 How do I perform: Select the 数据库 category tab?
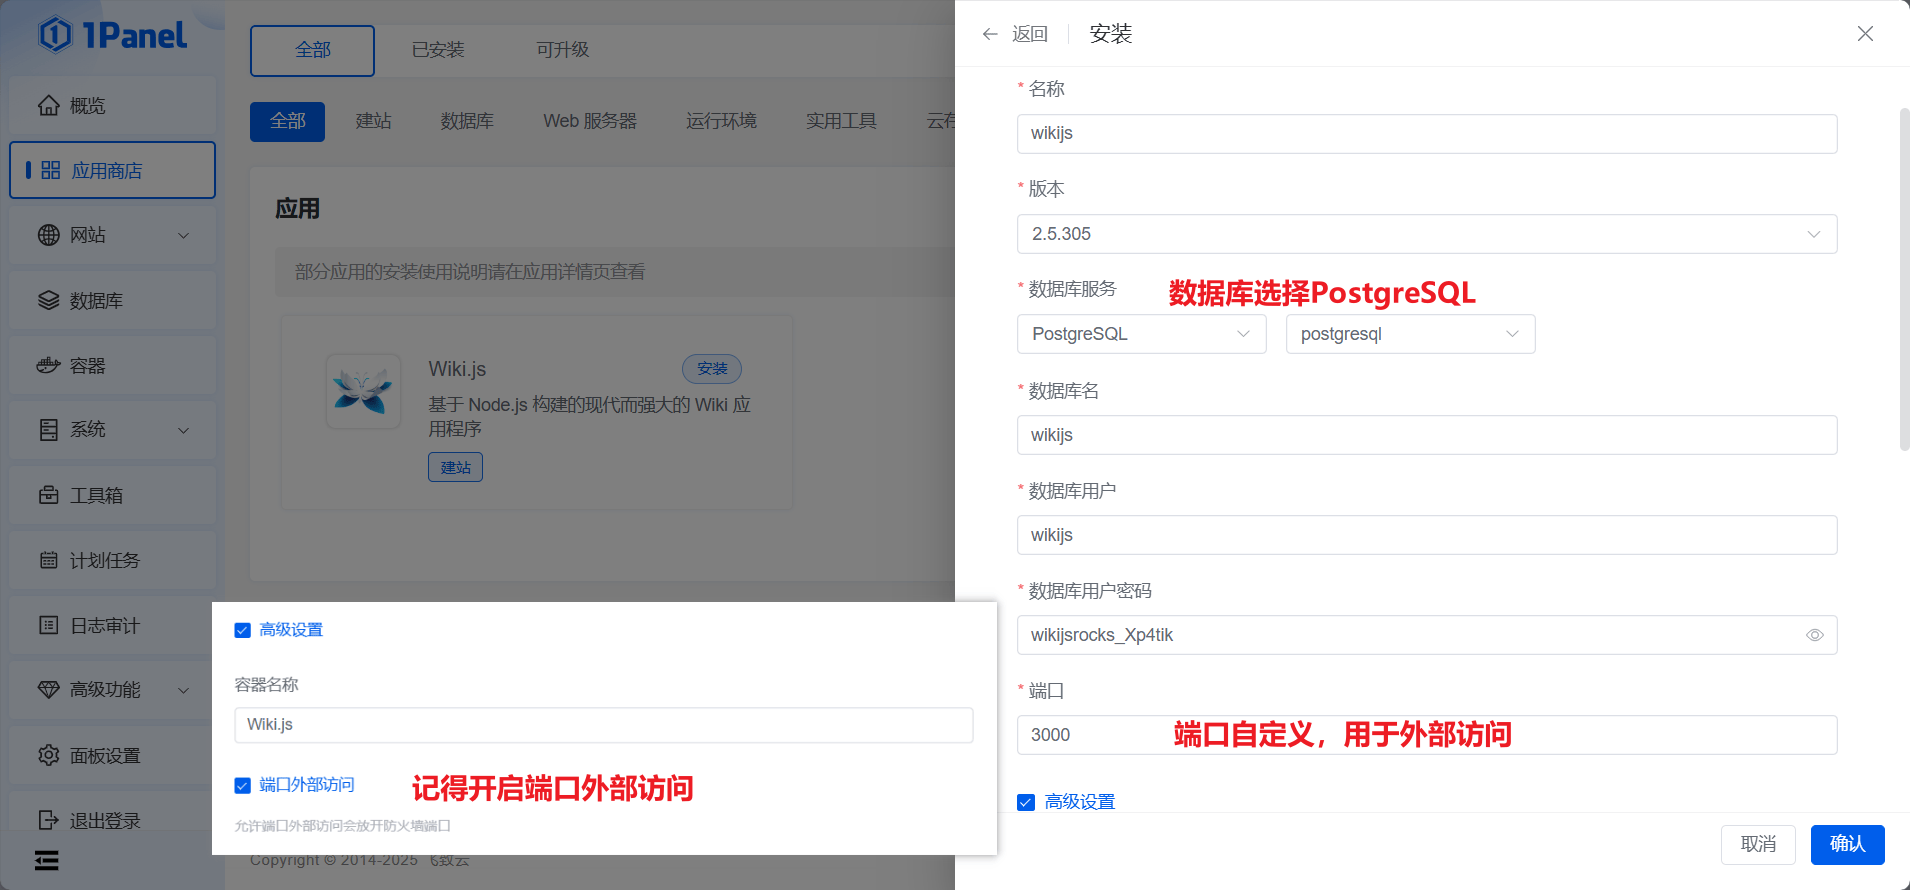click(467, 121)
